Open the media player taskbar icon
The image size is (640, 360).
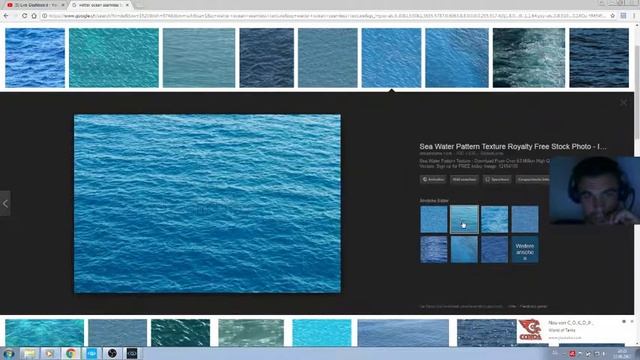tap(50, 353)
